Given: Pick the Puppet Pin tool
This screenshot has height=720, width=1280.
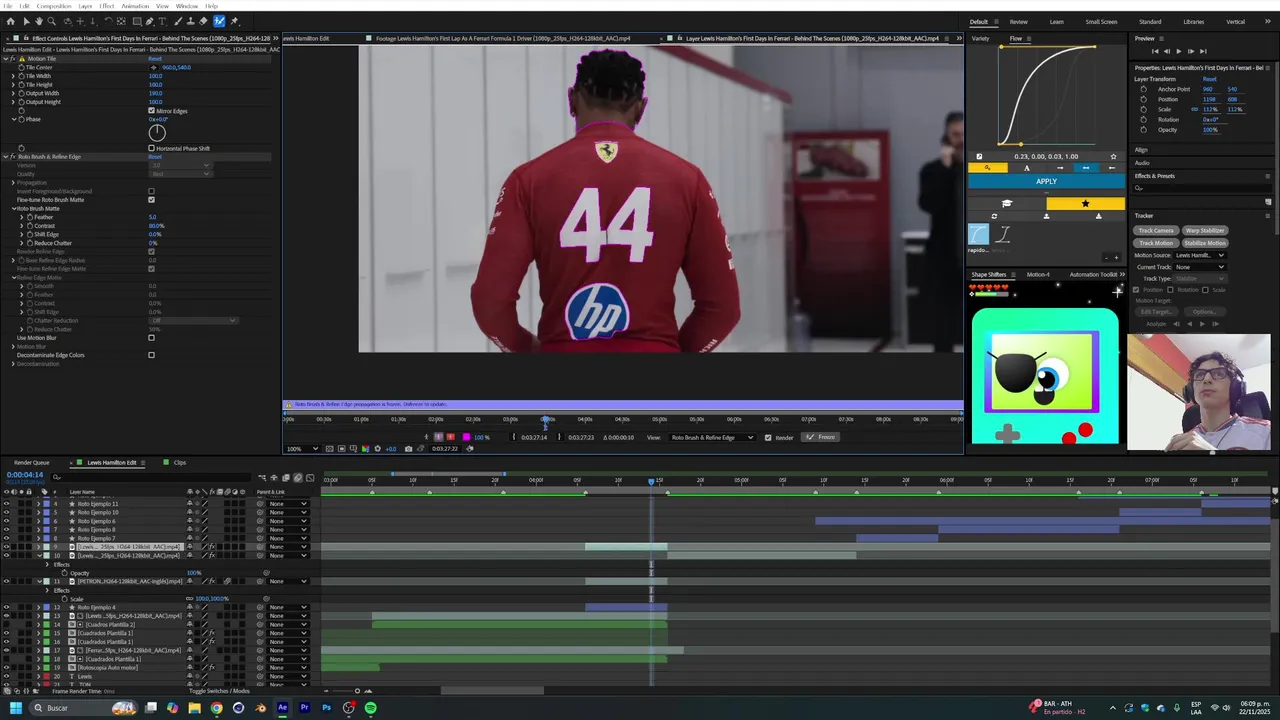Looking at the screenshot, I should pyautogui.click(x=234, y=21).
